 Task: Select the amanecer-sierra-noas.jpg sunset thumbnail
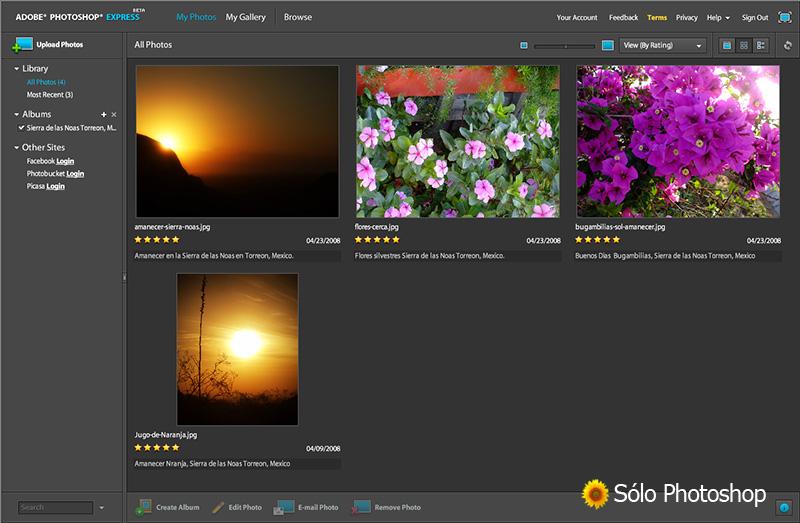tap(237, 141)
